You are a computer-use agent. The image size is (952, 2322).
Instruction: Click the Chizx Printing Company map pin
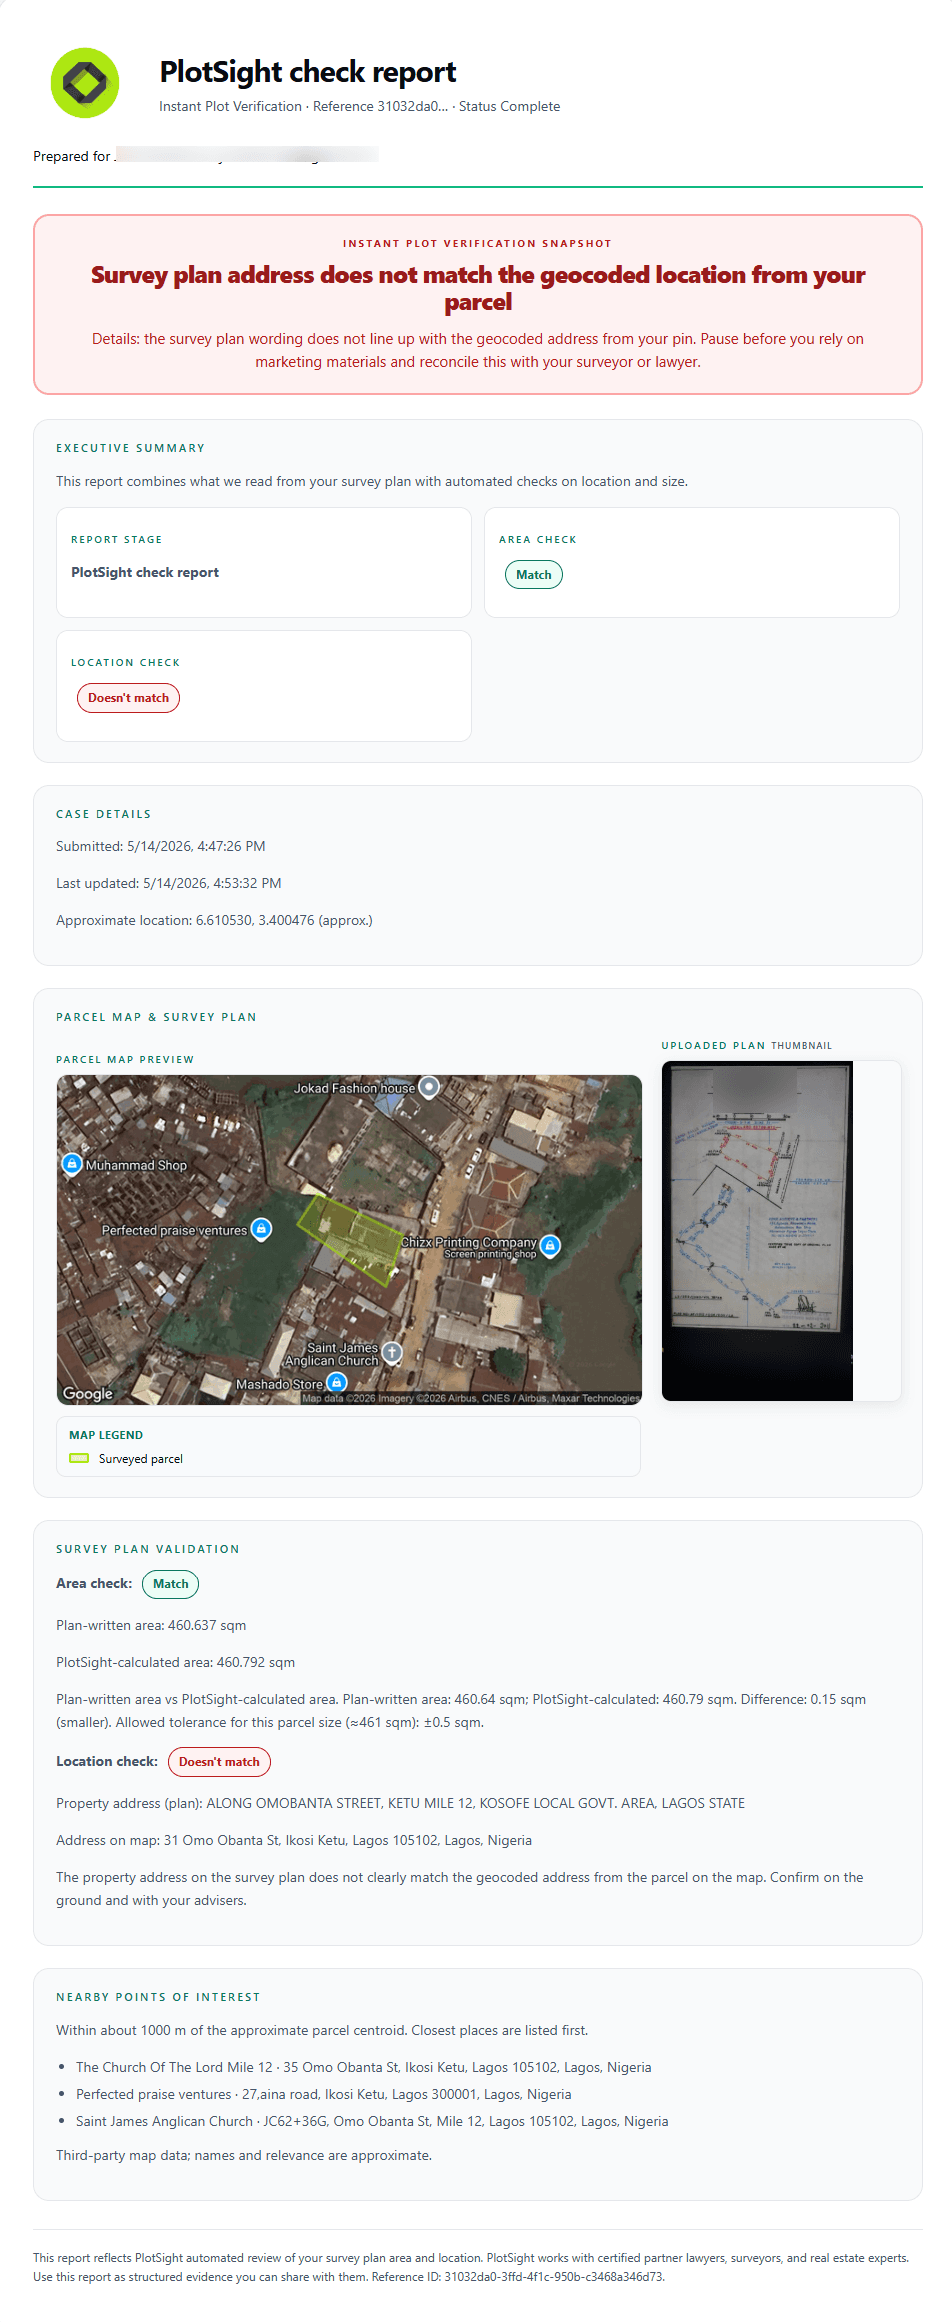pyautogui.click(x=550, y=1245)
